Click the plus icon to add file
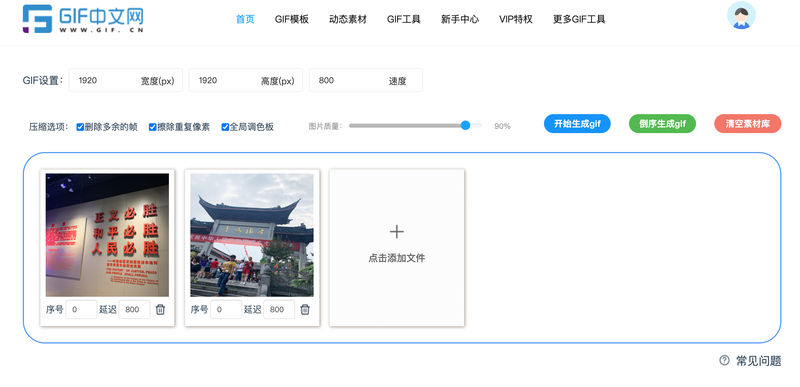This screenshot has width=800, height=387. point(396,232)
